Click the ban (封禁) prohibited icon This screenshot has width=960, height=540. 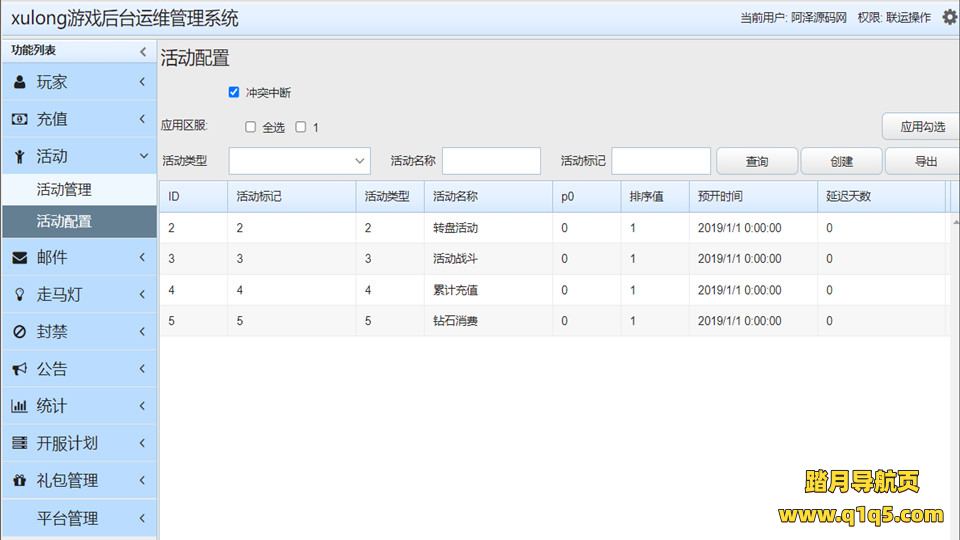pos(20,332)
